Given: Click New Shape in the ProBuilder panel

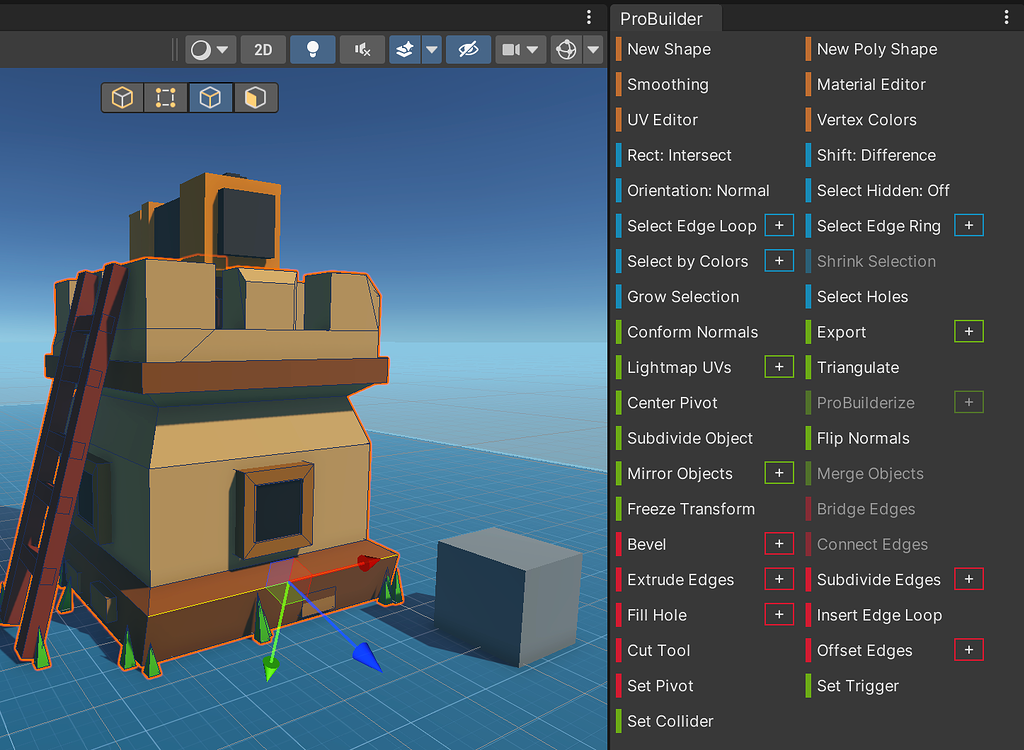Looking at the screenshot, I should [x=668, y=48].
